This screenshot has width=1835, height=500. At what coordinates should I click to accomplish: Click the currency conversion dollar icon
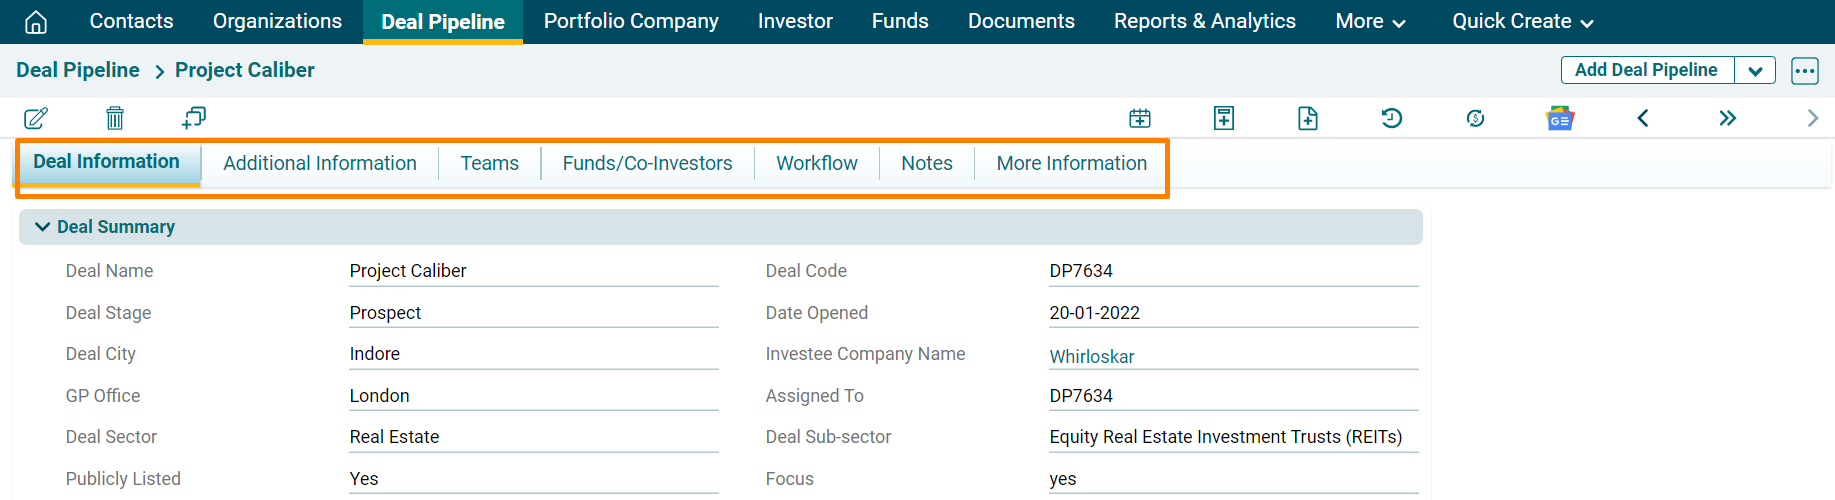pos(1475,118)
